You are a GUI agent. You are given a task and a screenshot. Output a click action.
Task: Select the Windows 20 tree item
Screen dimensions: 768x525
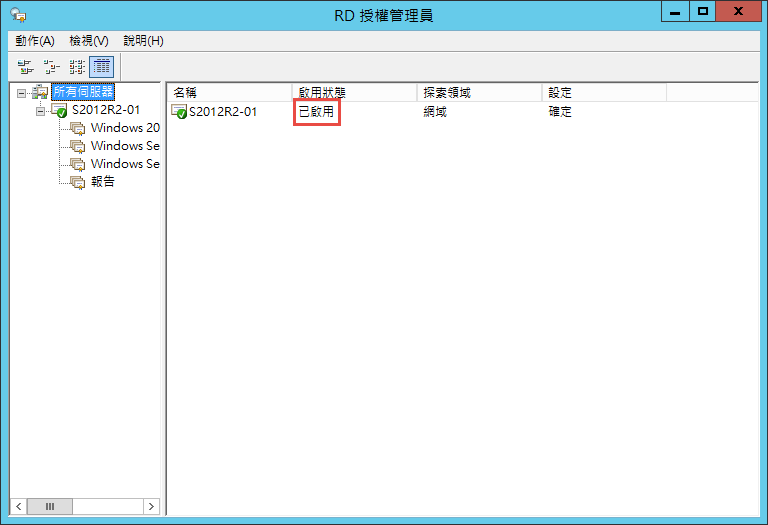(x=125, y=128)
